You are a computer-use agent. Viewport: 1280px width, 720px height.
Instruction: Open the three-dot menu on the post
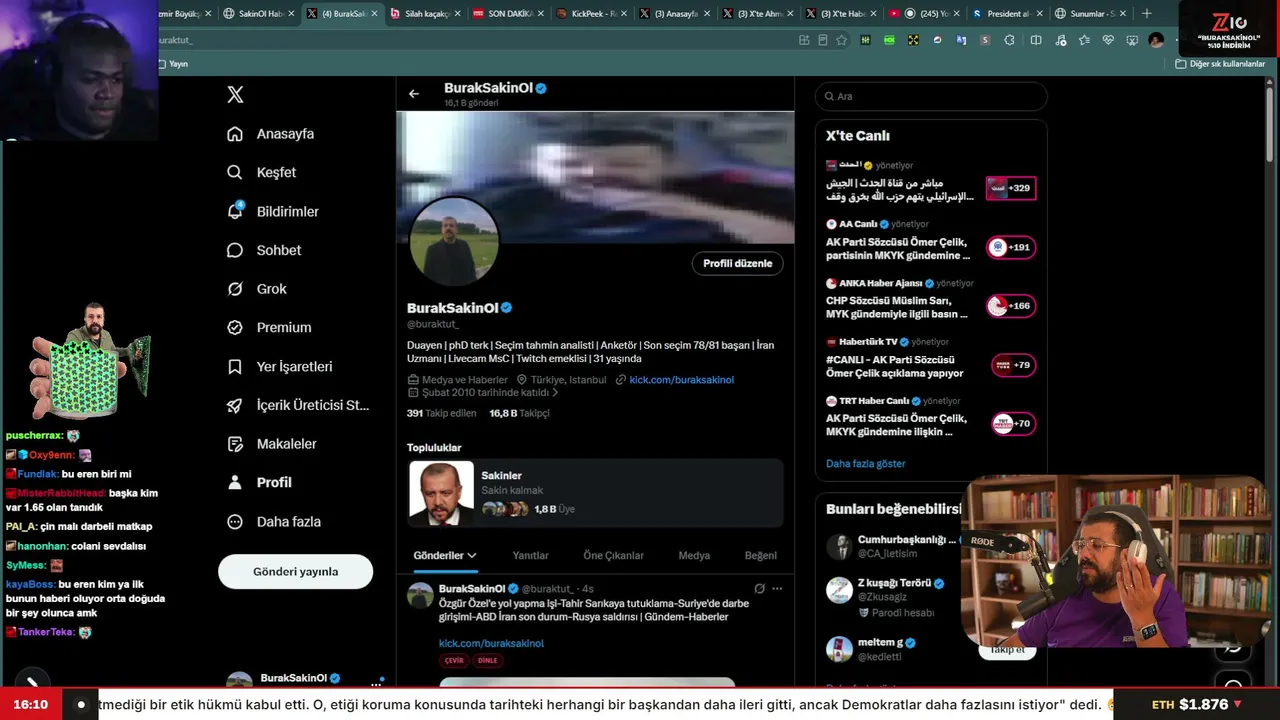(777, 589)
